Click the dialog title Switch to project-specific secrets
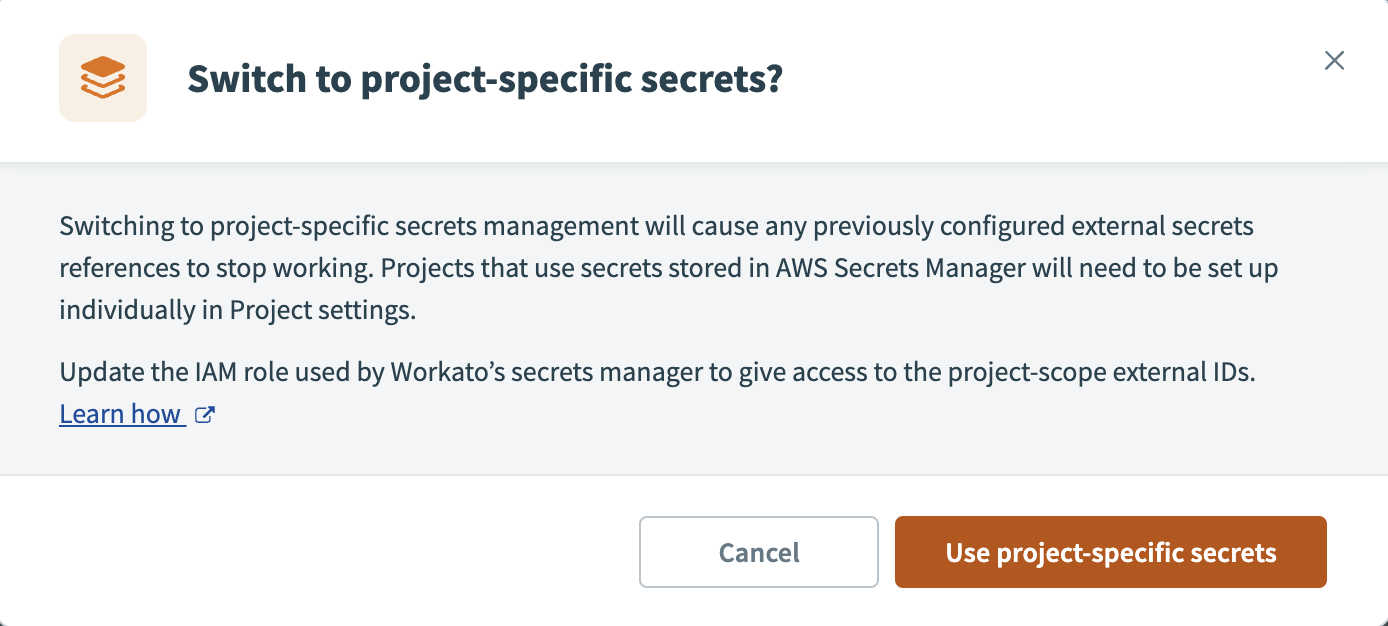 pyautogui.click(x=486, y=78)
